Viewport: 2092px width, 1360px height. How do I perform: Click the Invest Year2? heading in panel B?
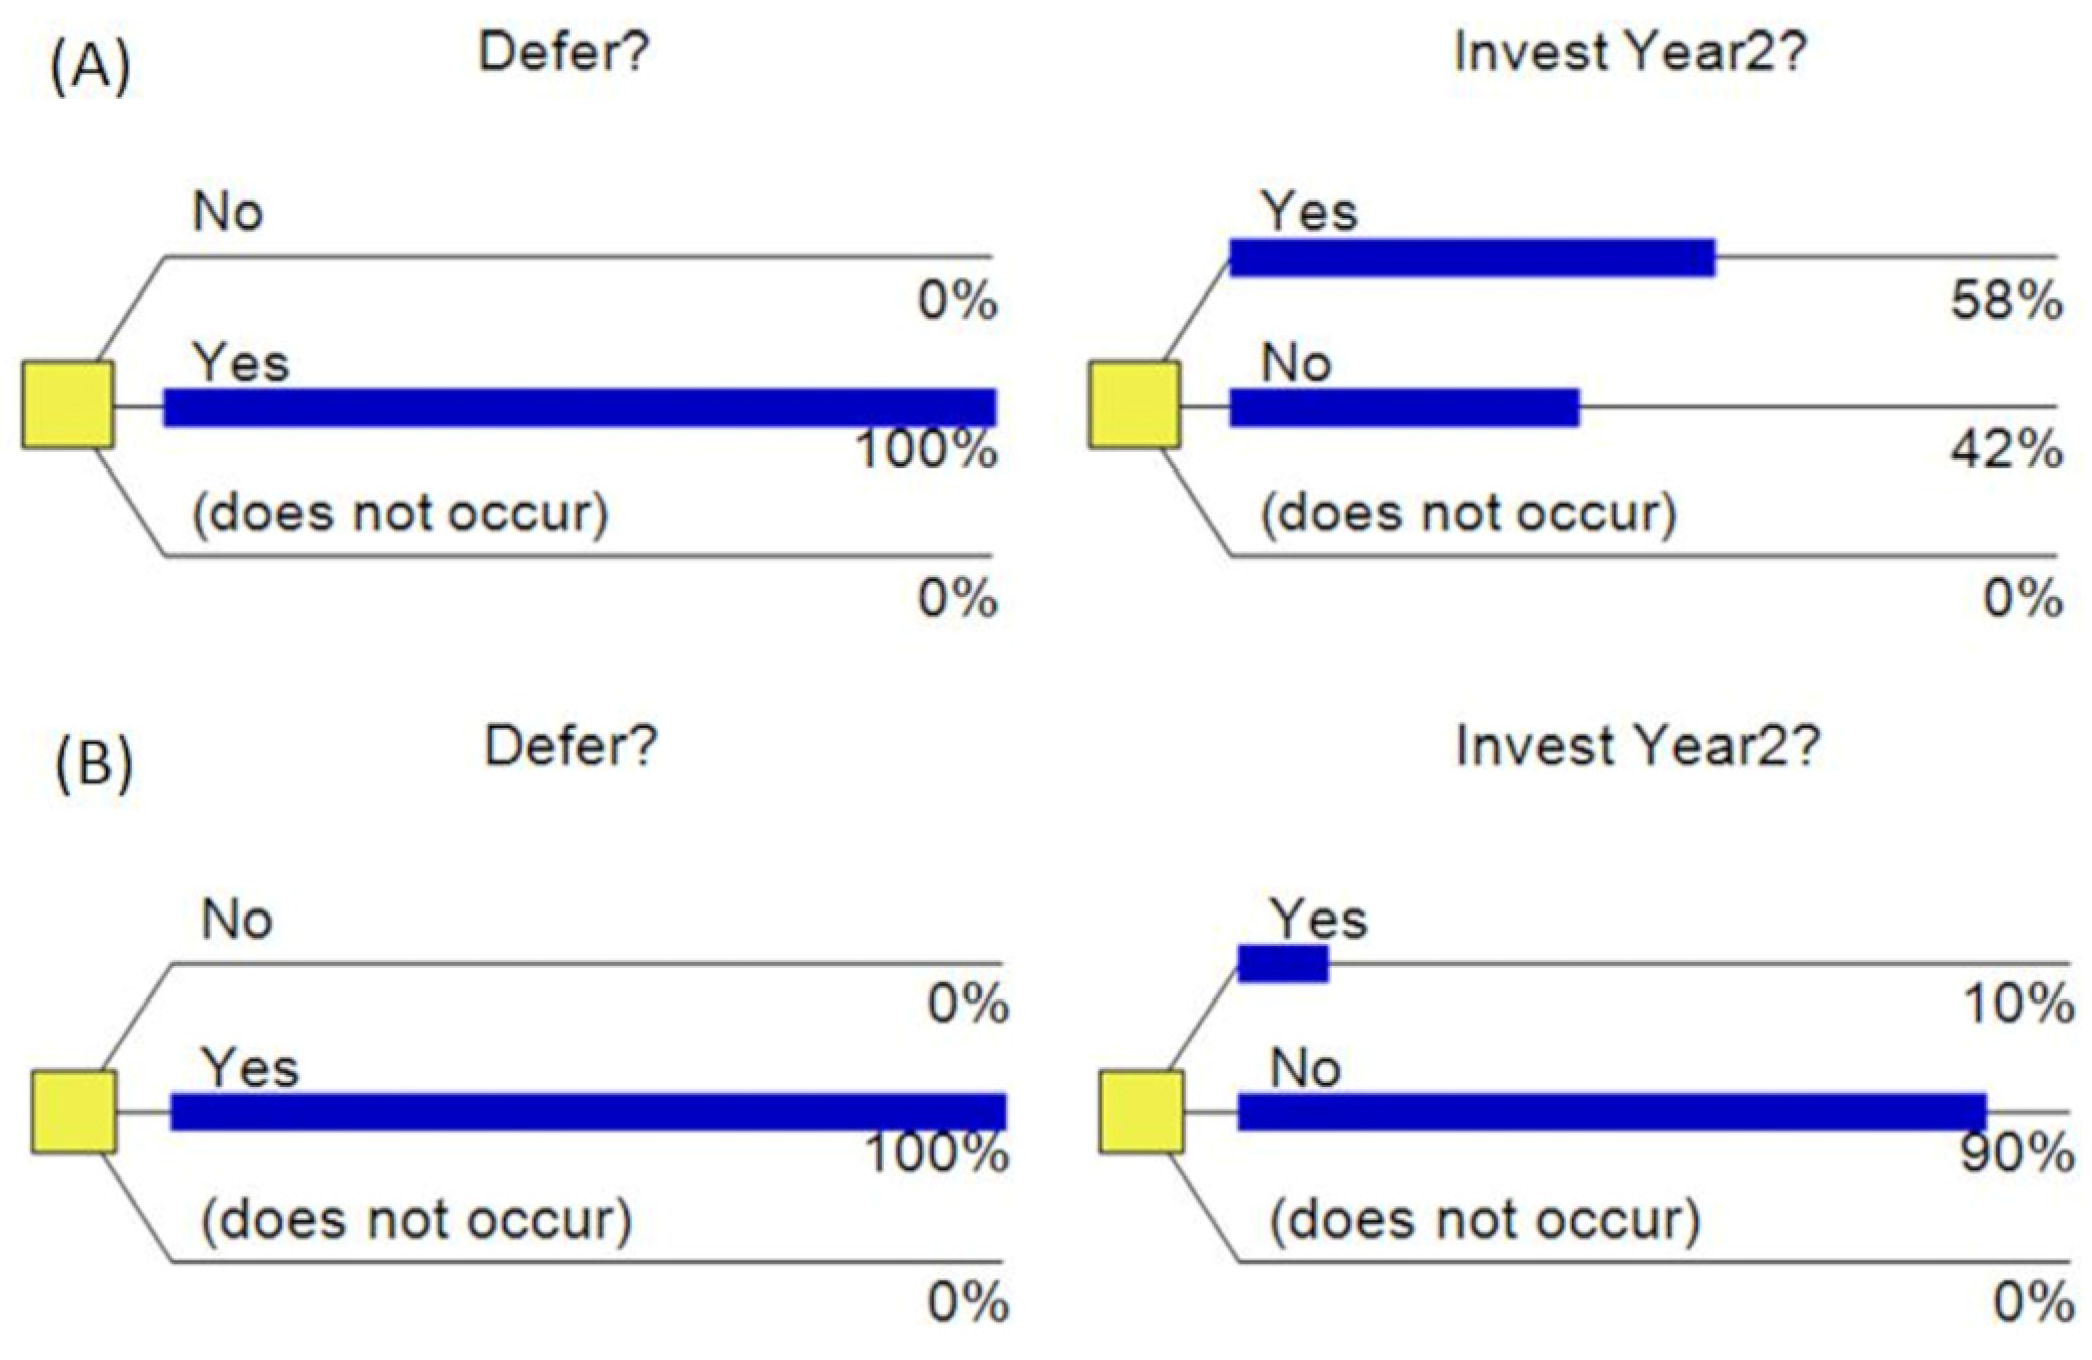1638,746
